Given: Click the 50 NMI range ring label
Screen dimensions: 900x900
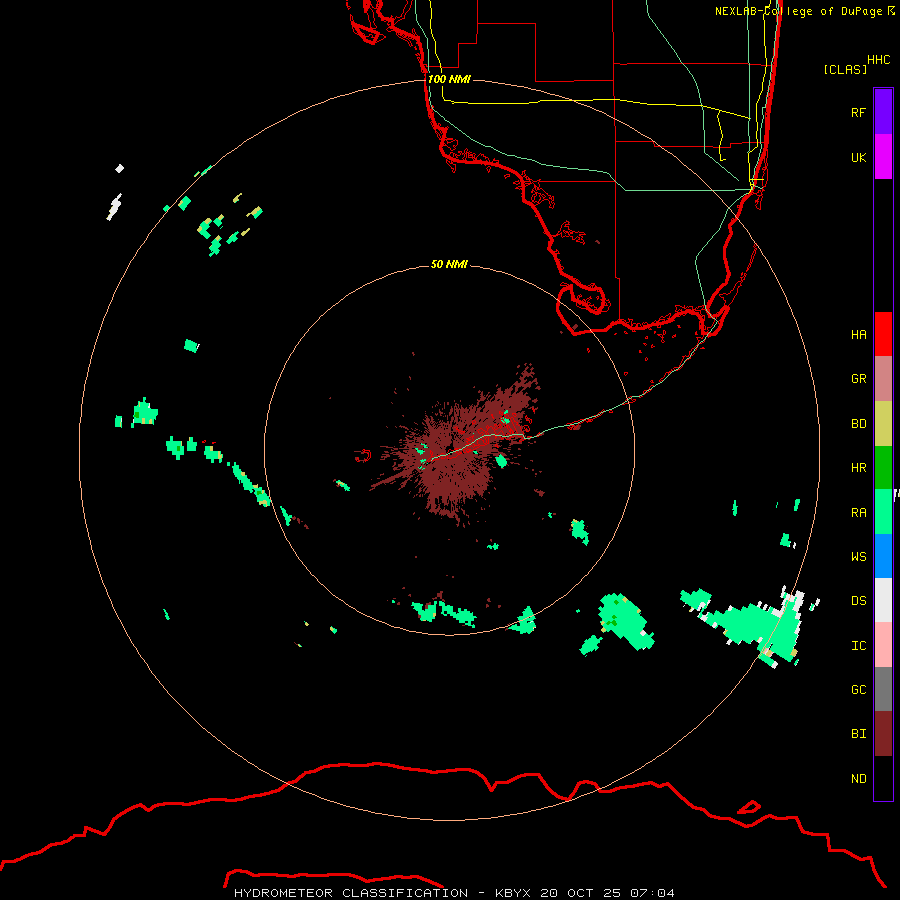Looking at the screenshot, I should click(449, 264).
